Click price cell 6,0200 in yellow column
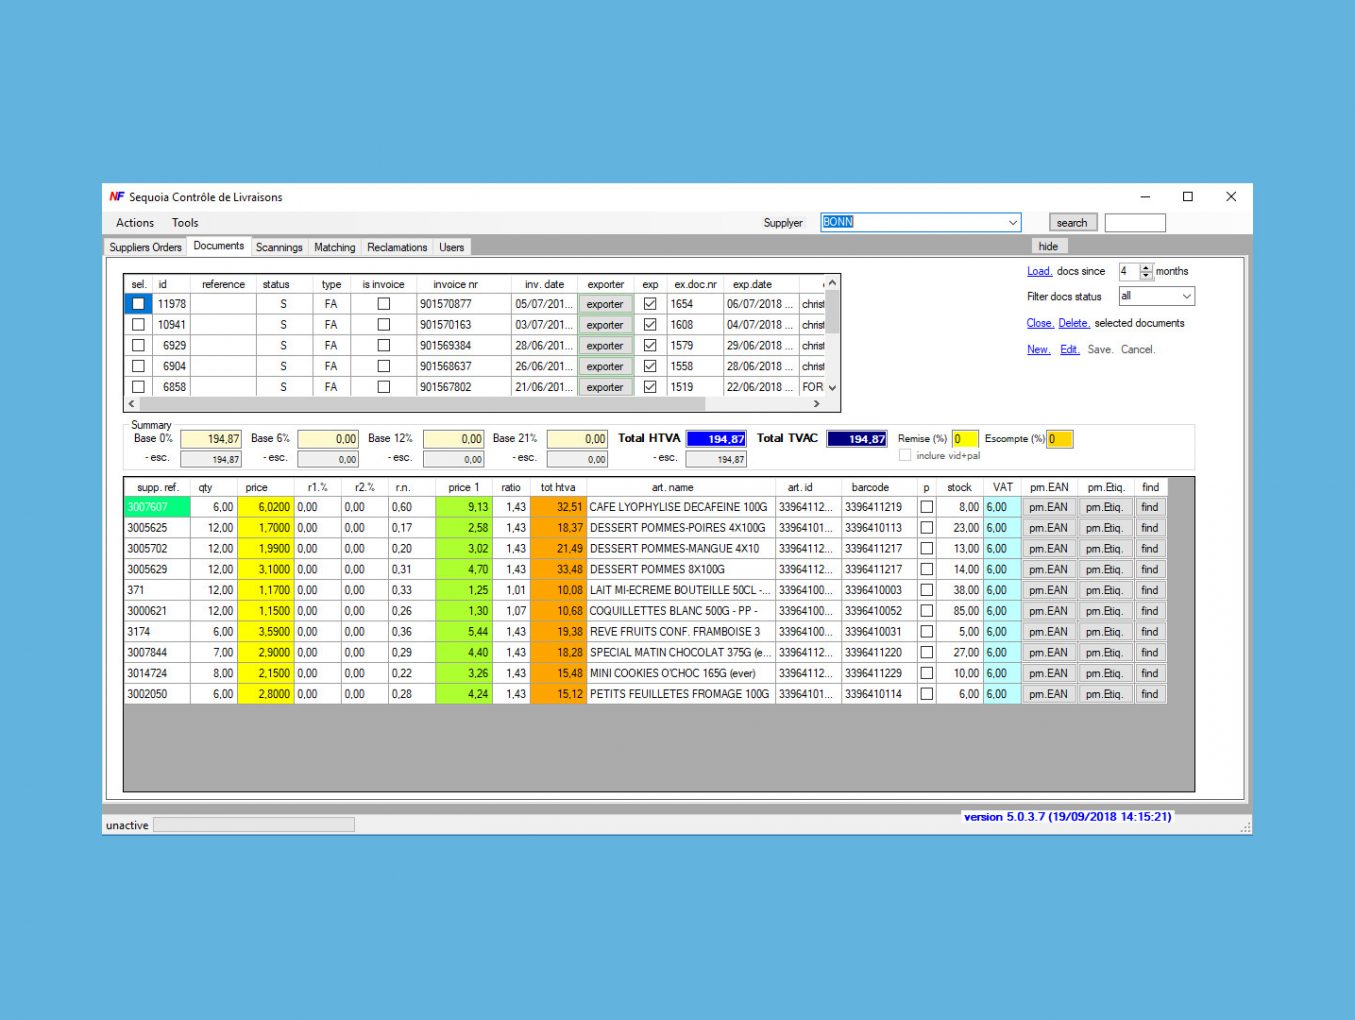The height and width of the screenshot is (1020, 1355). point(266,507)
